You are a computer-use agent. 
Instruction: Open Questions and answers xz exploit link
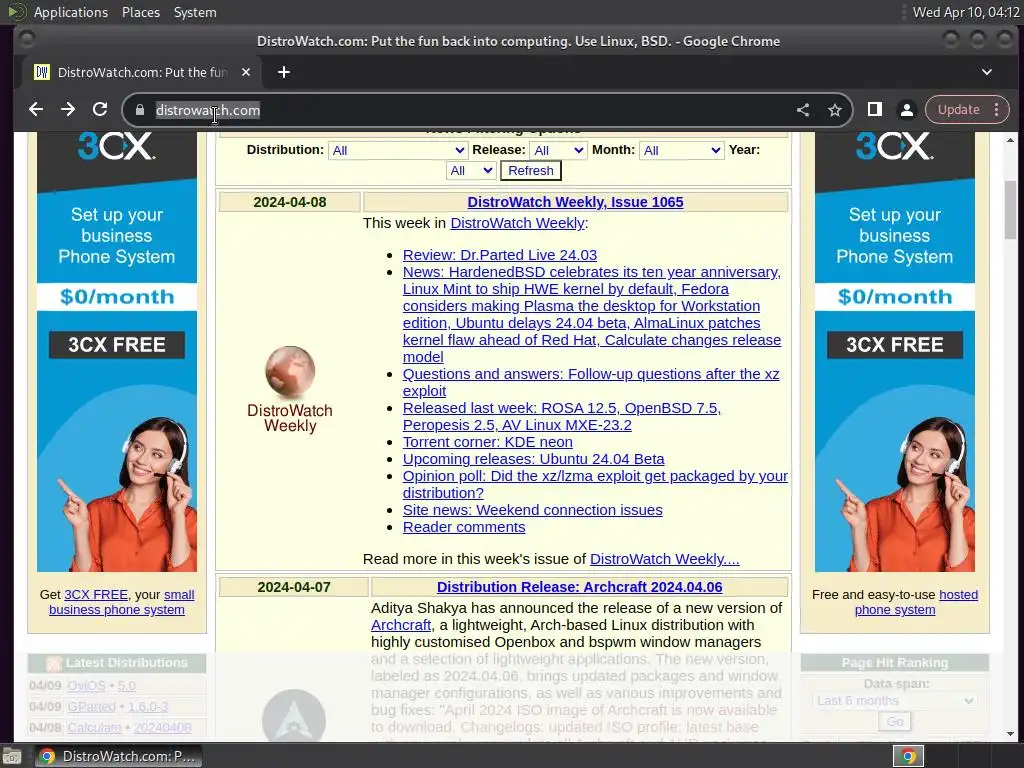[591, 382]
